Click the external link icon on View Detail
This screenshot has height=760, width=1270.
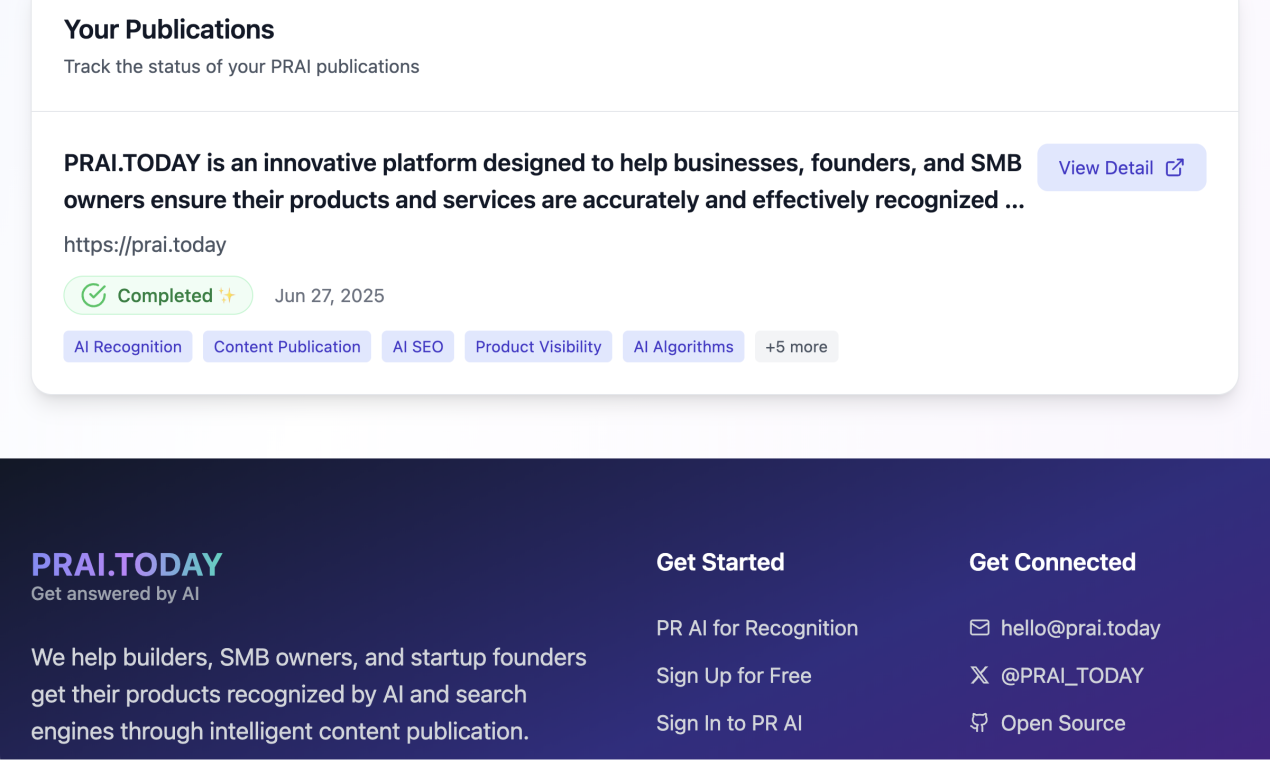click(1175, 168)
